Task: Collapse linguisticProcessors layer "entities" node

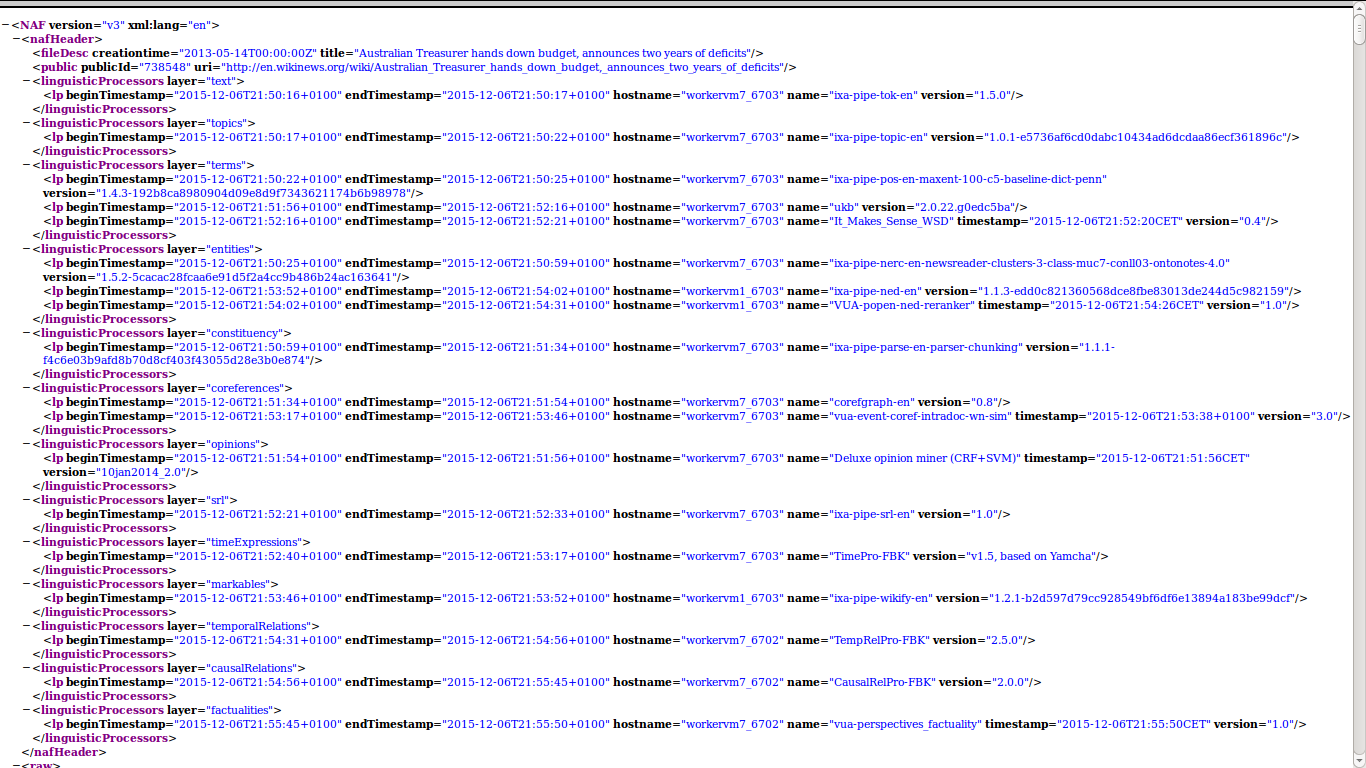Action: click(x=27, y=249)
